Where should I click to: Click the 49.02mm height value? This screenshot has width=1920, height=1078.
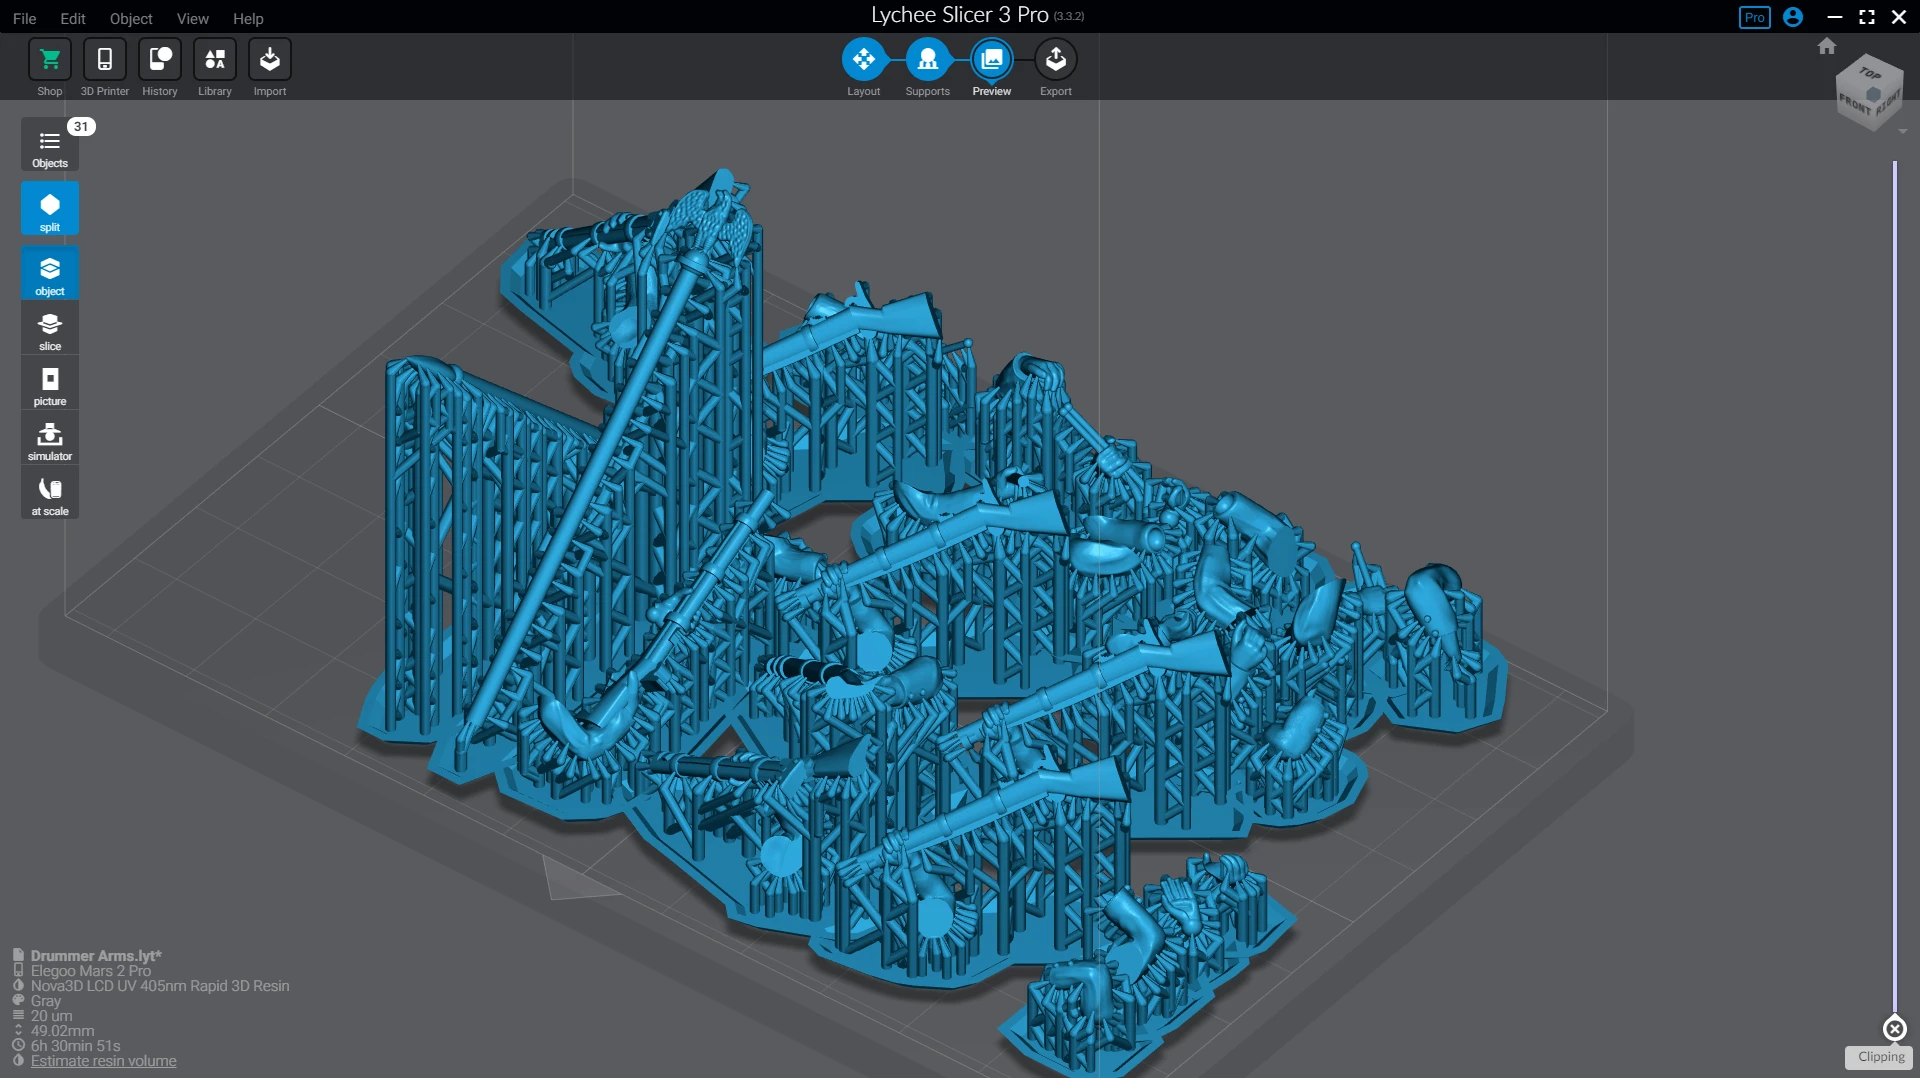(62, 1031)
